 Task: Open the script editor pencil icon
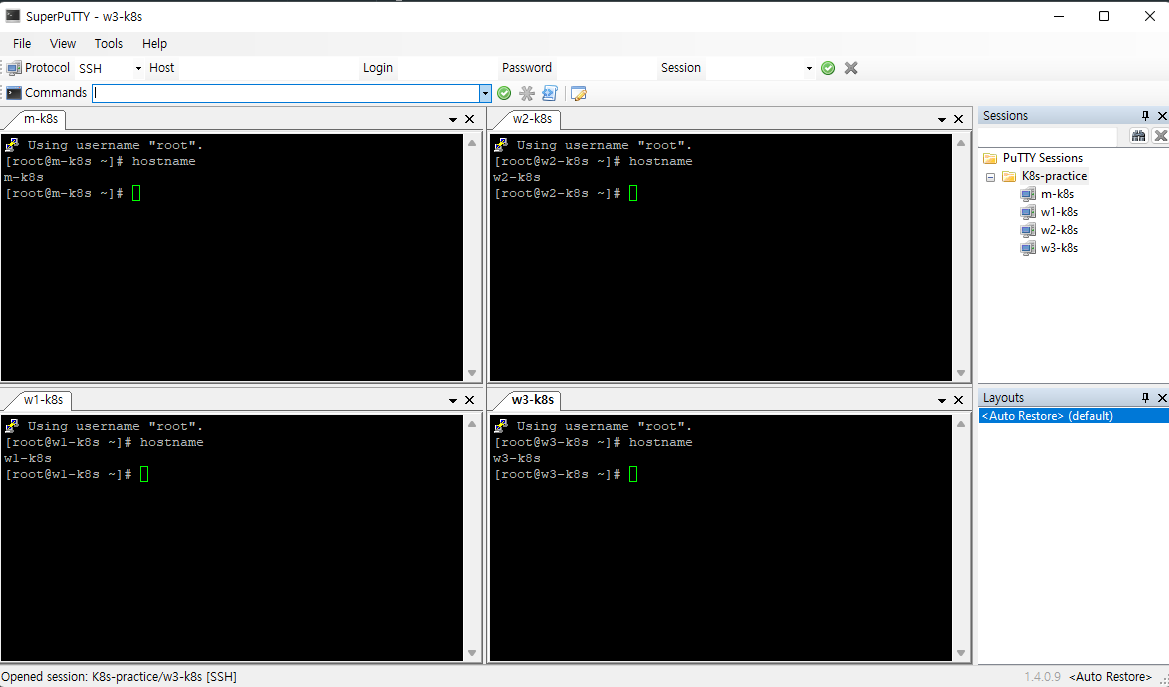point(579,93)
